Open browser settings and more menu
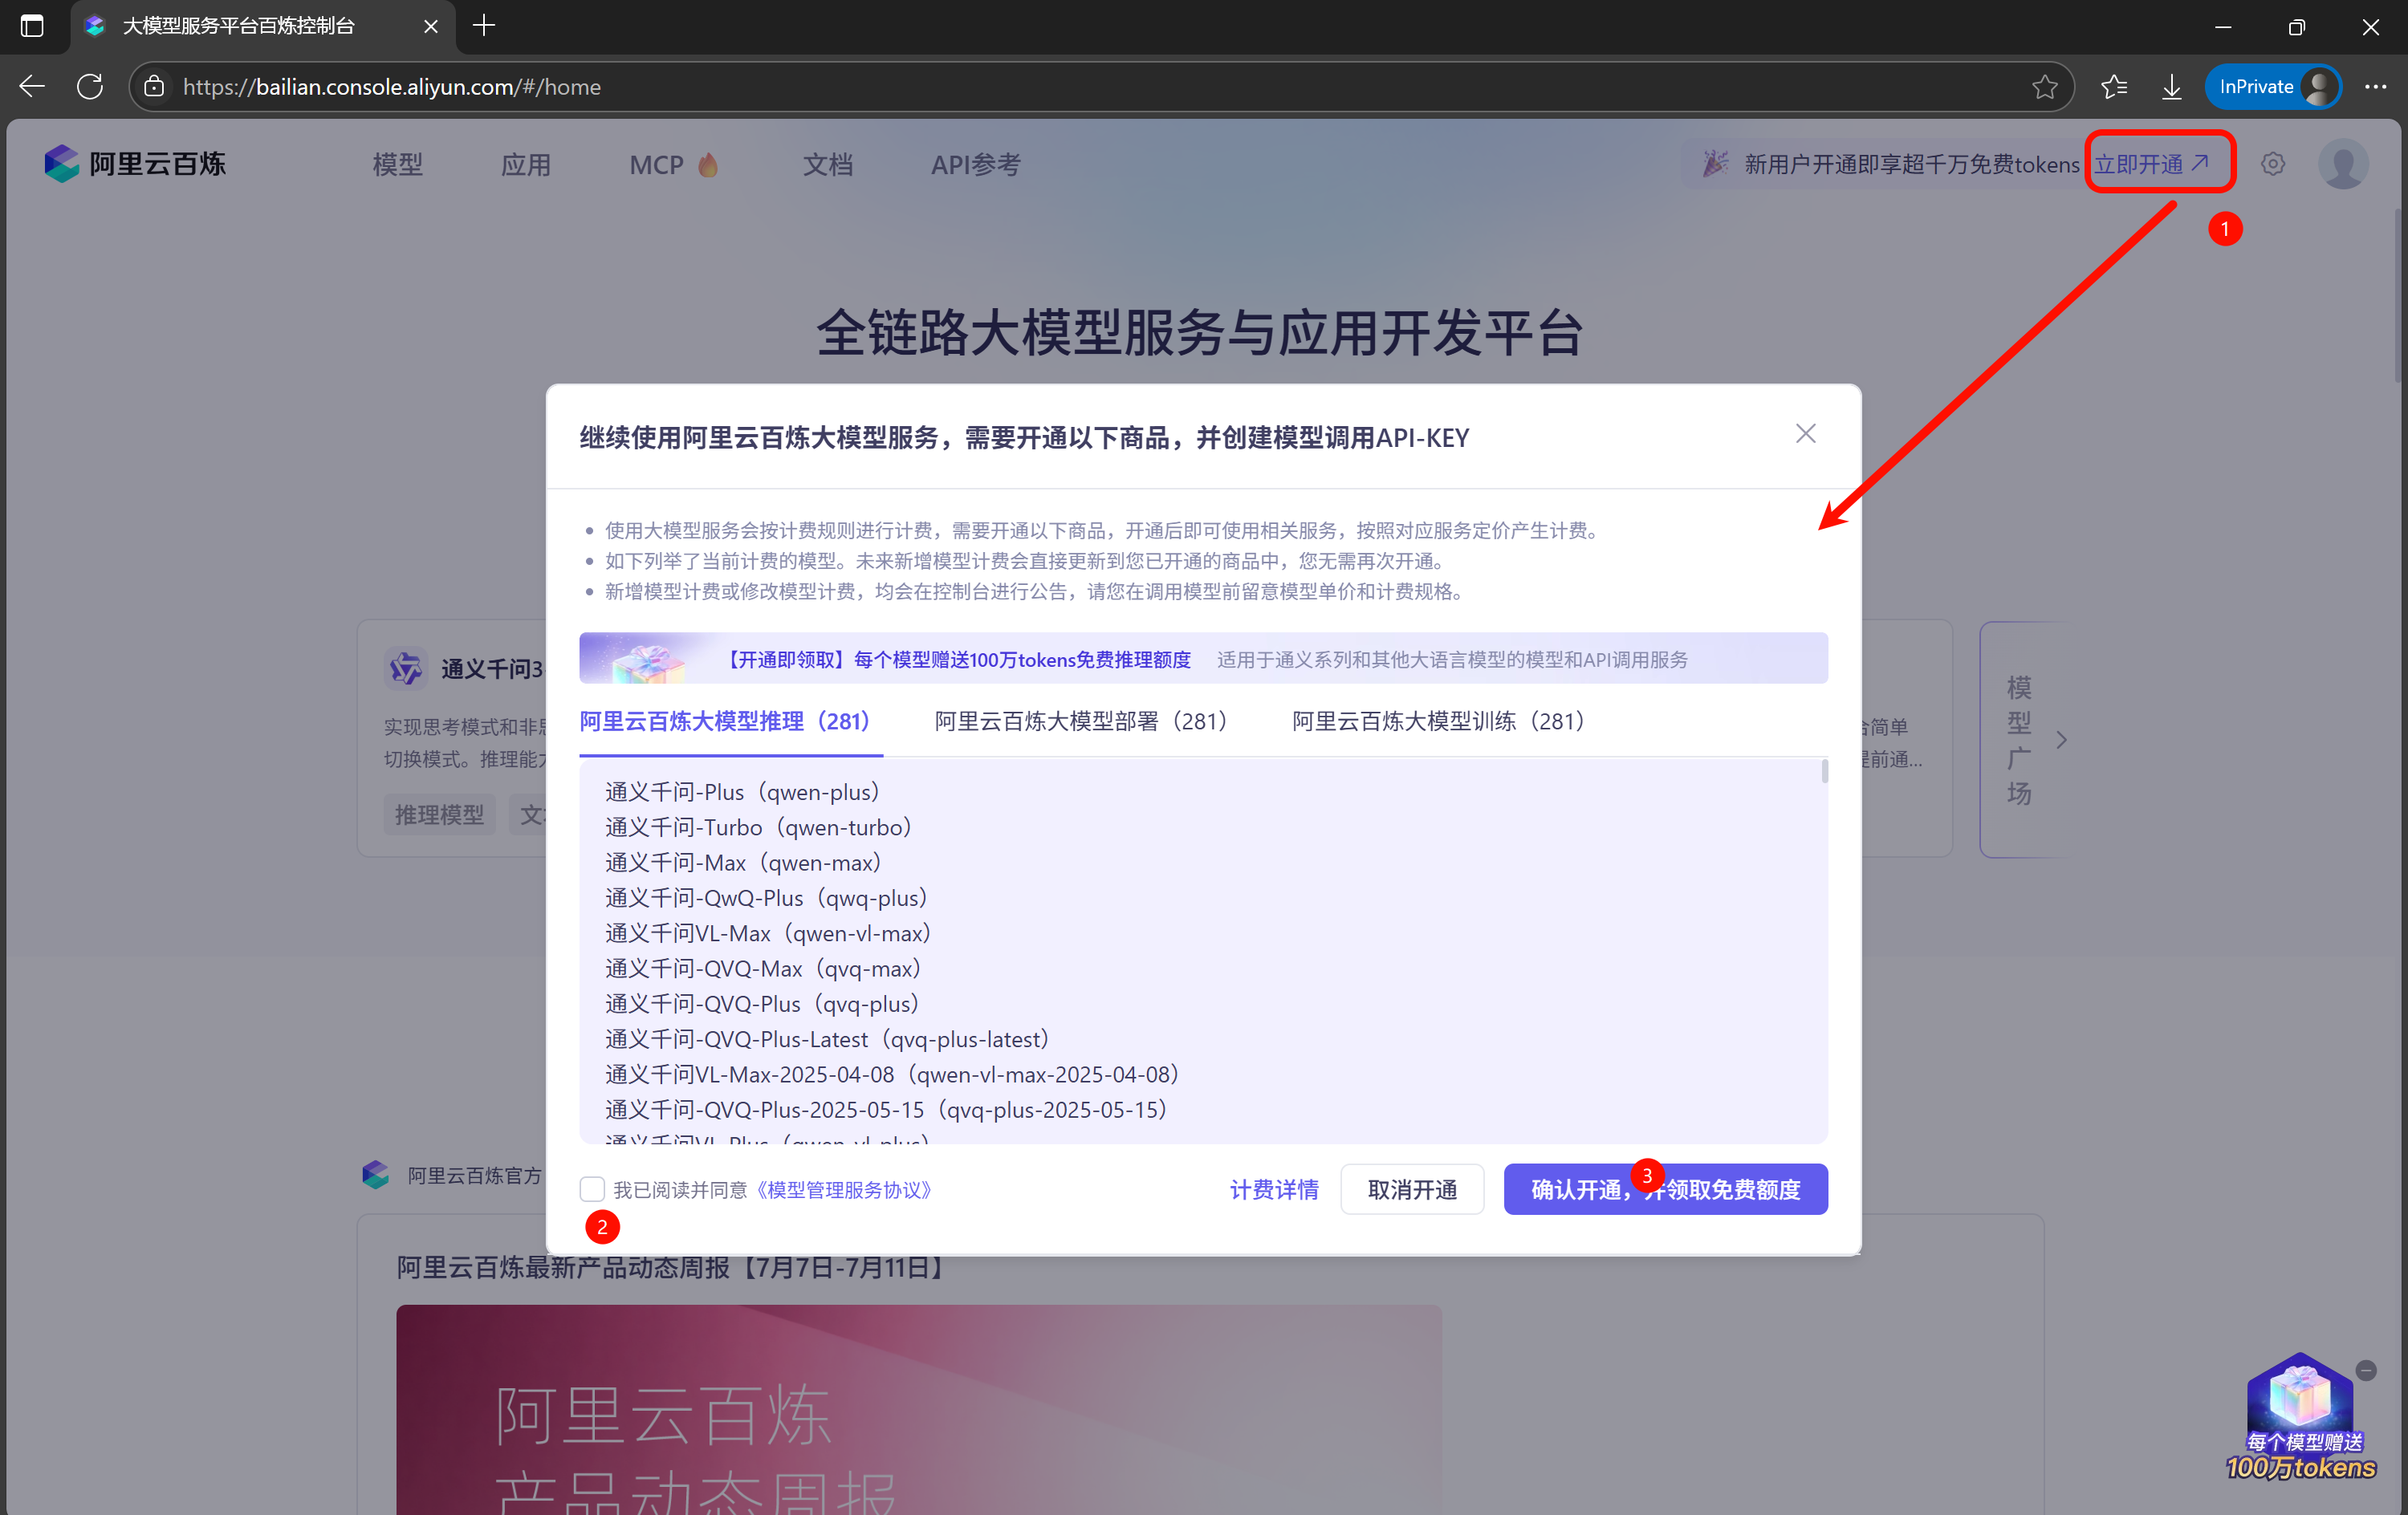The height and width of the screenshot is (1515, 2408). click(2375, 87)
